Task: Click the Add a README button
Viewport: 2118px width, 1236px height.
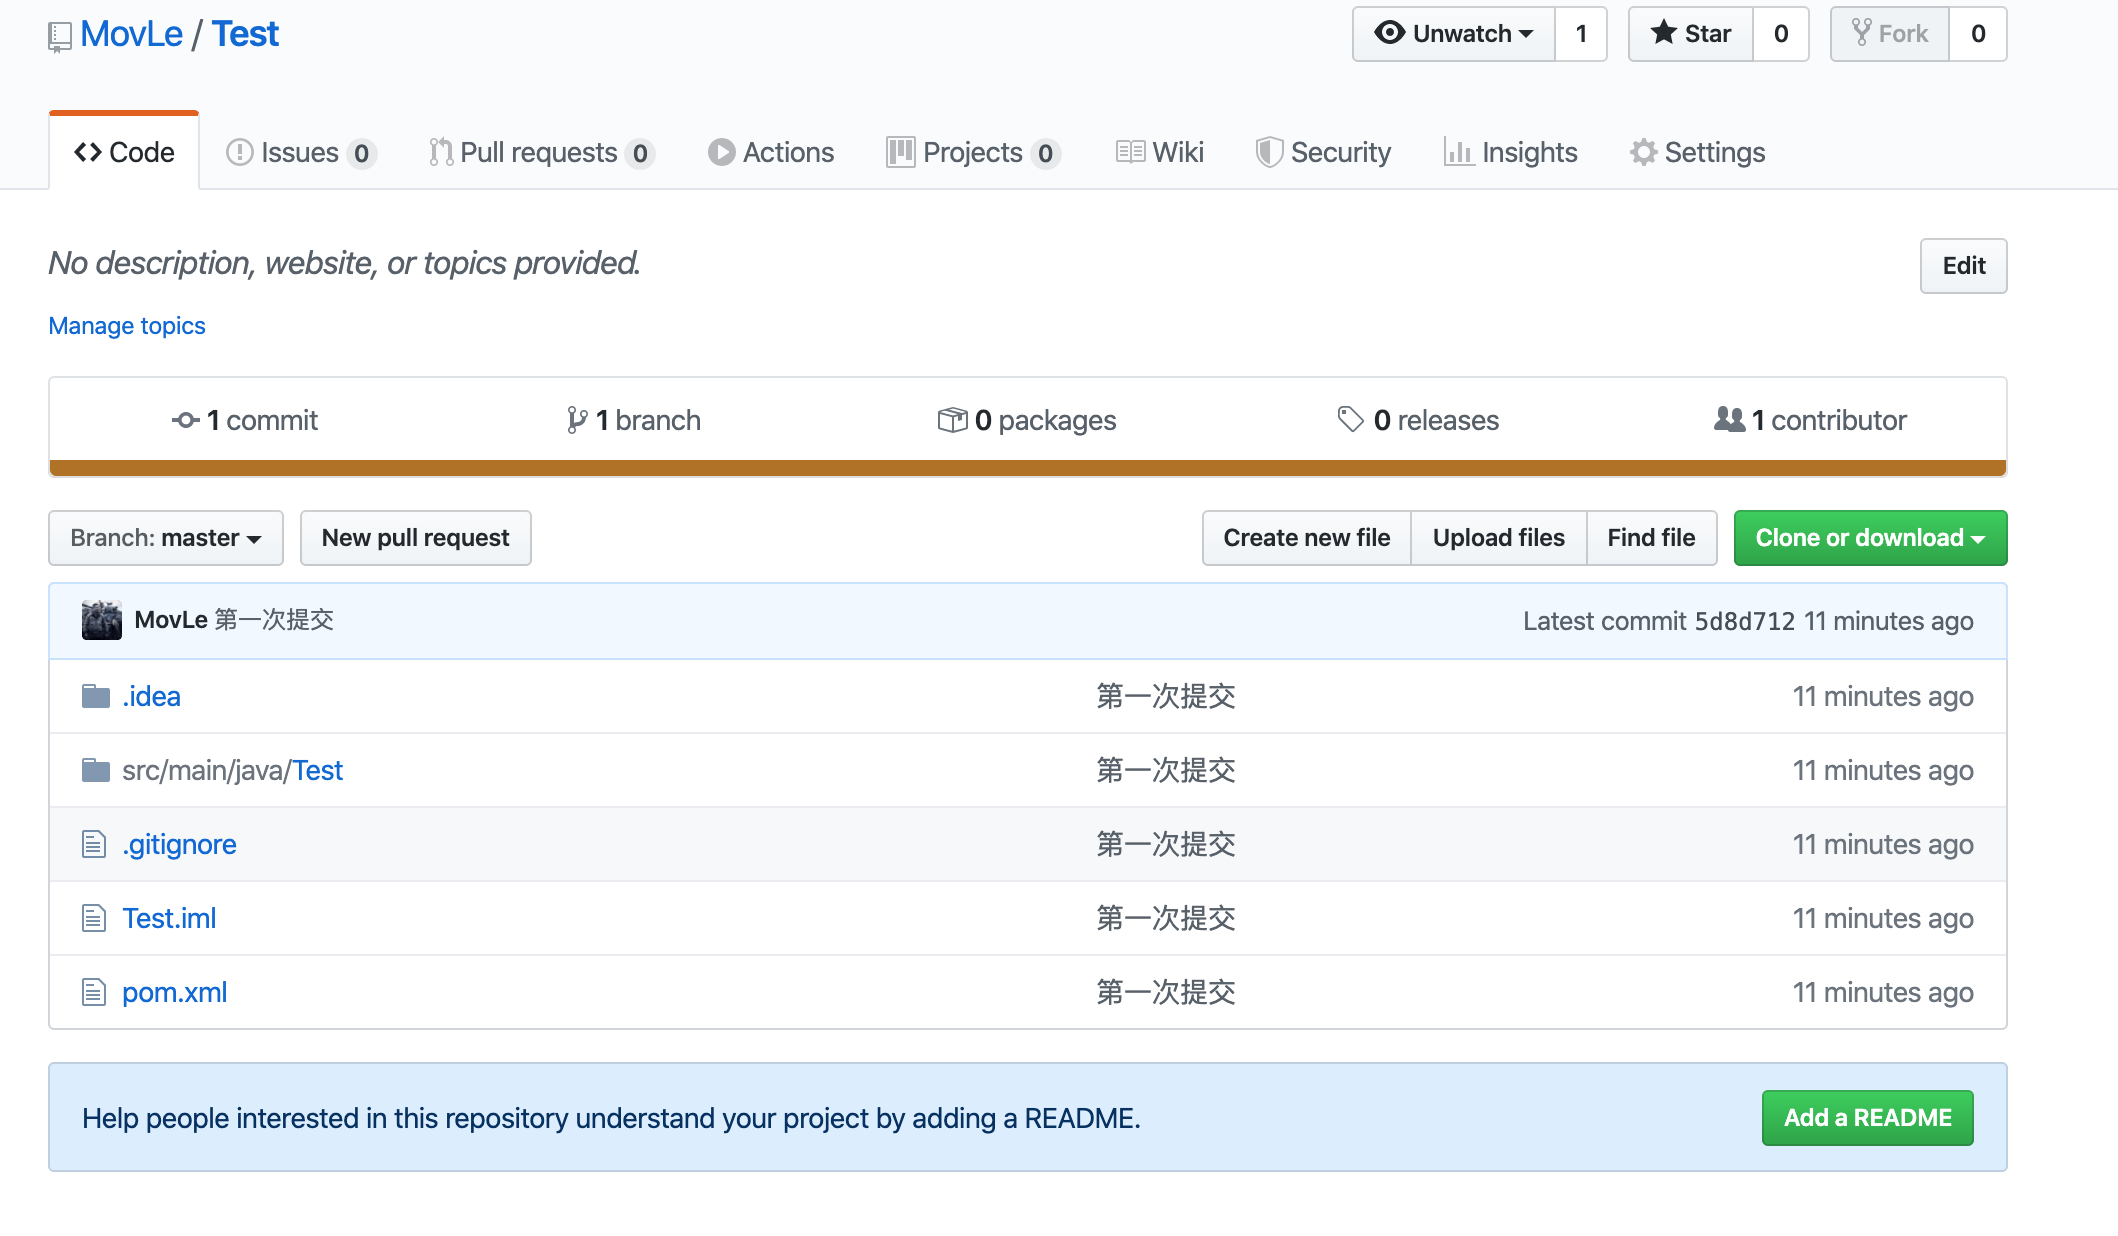Action: point(1866,1117)
